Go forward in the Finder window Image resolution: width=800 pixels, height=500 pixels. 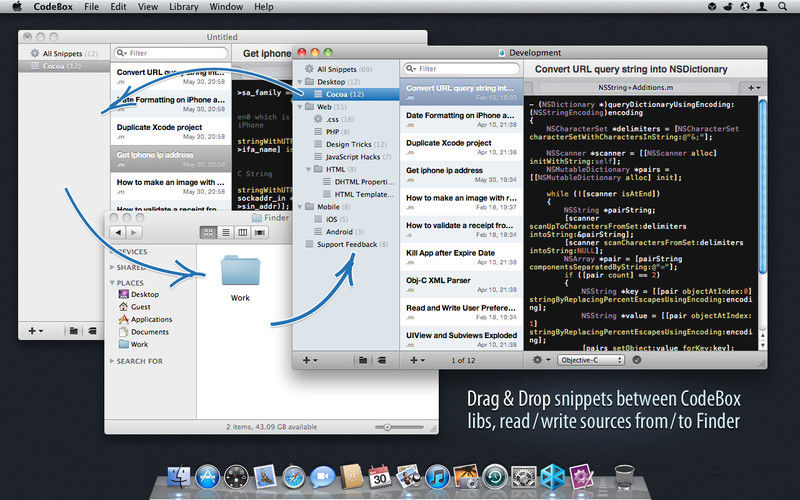[x=134, y=233]
